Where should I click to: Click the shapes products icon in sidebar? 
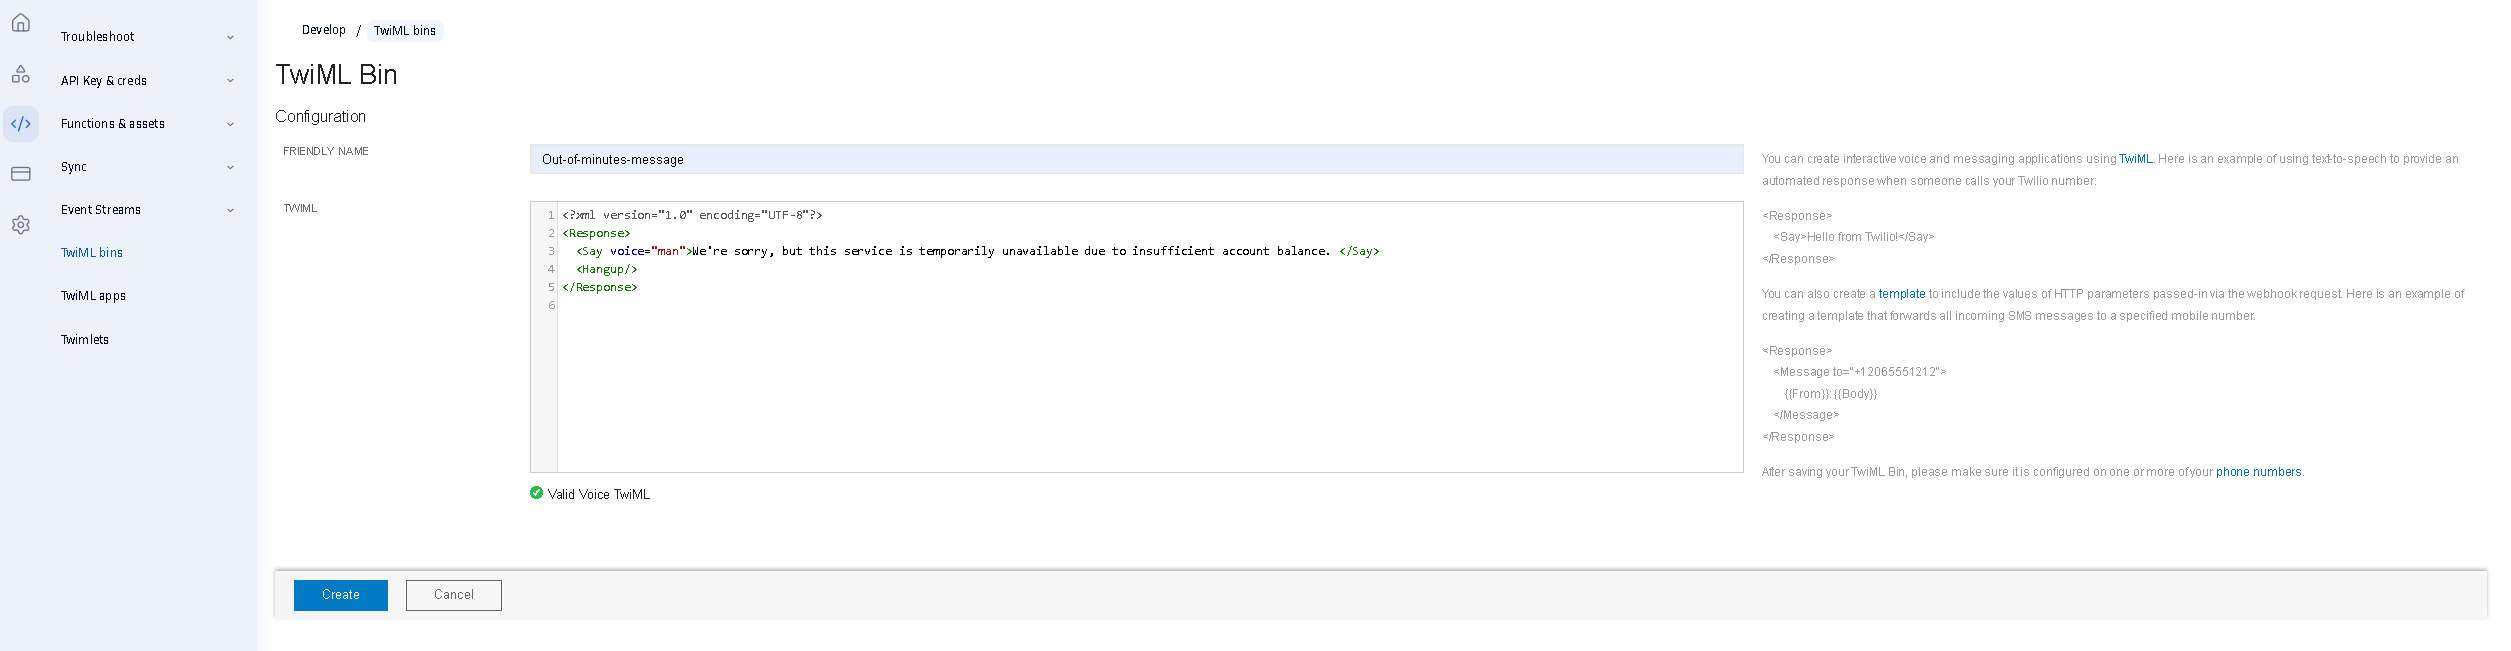[x=21, y=74]
